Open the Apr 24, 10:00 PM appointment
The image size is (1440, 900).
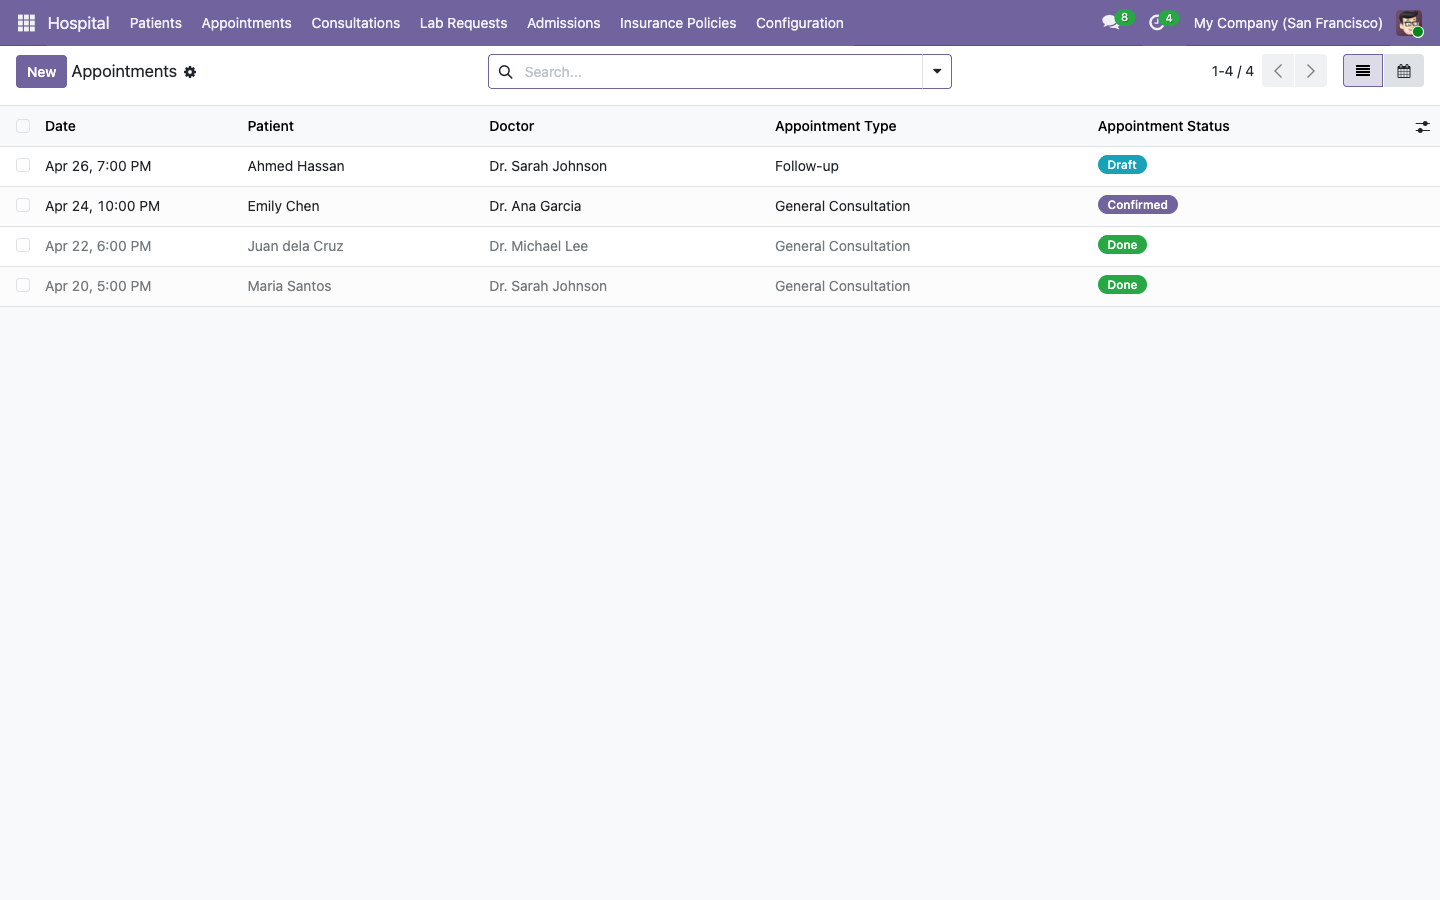pyautogui.click(x=102, y=206)
